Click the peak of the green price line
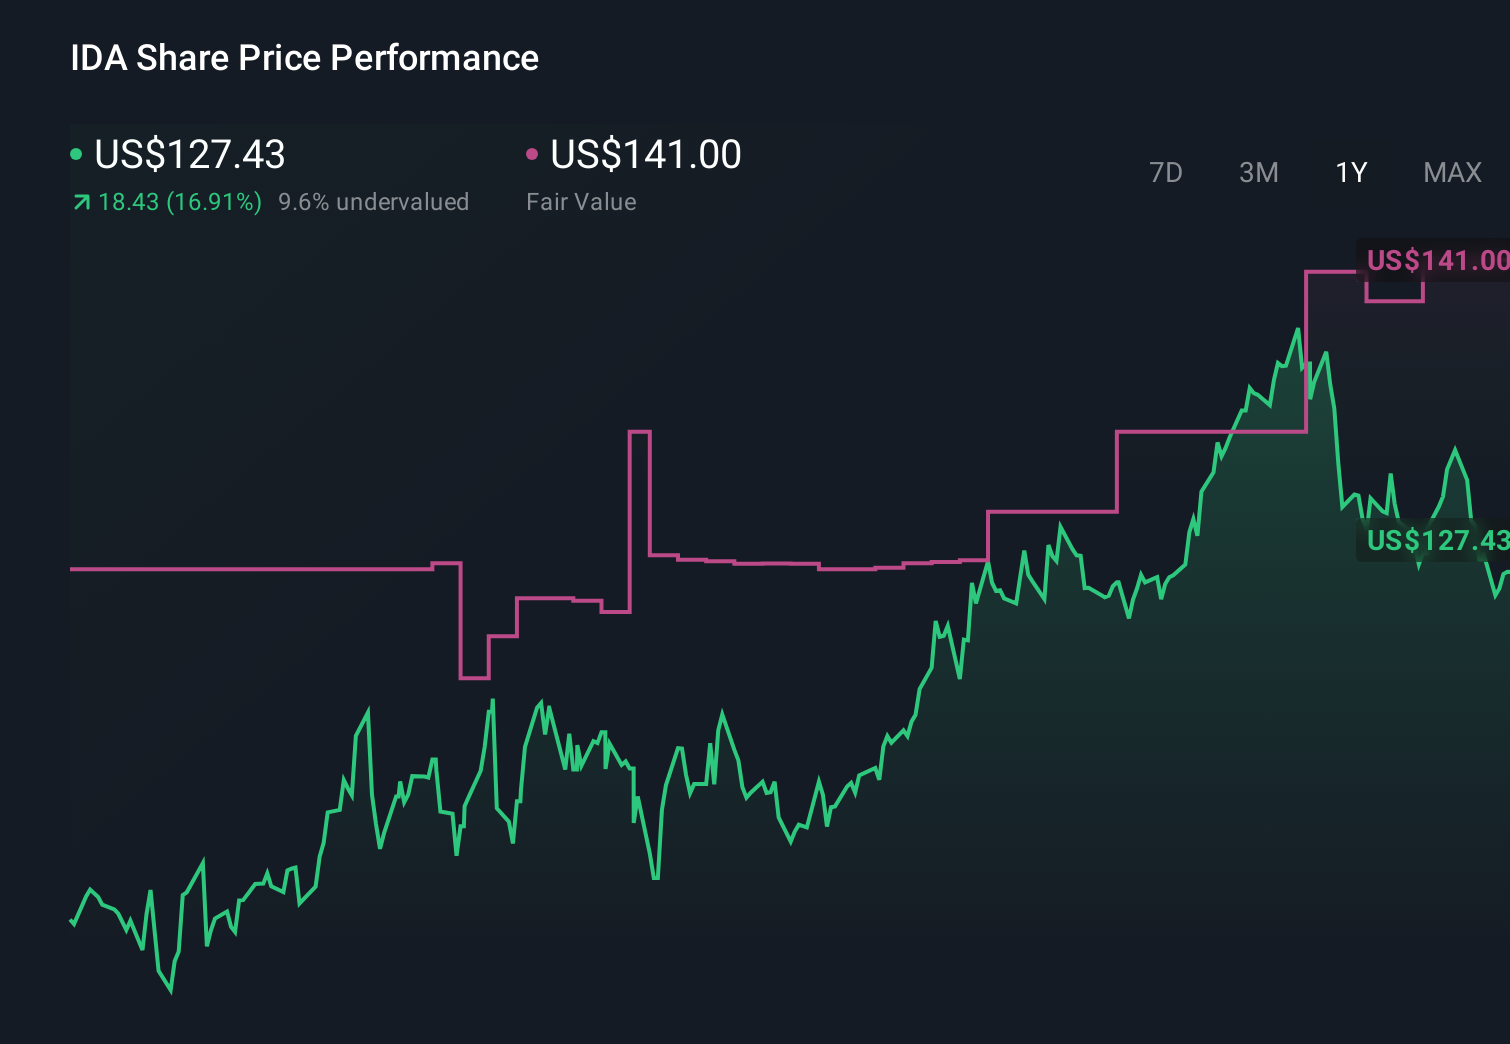 coord(1298,330)
